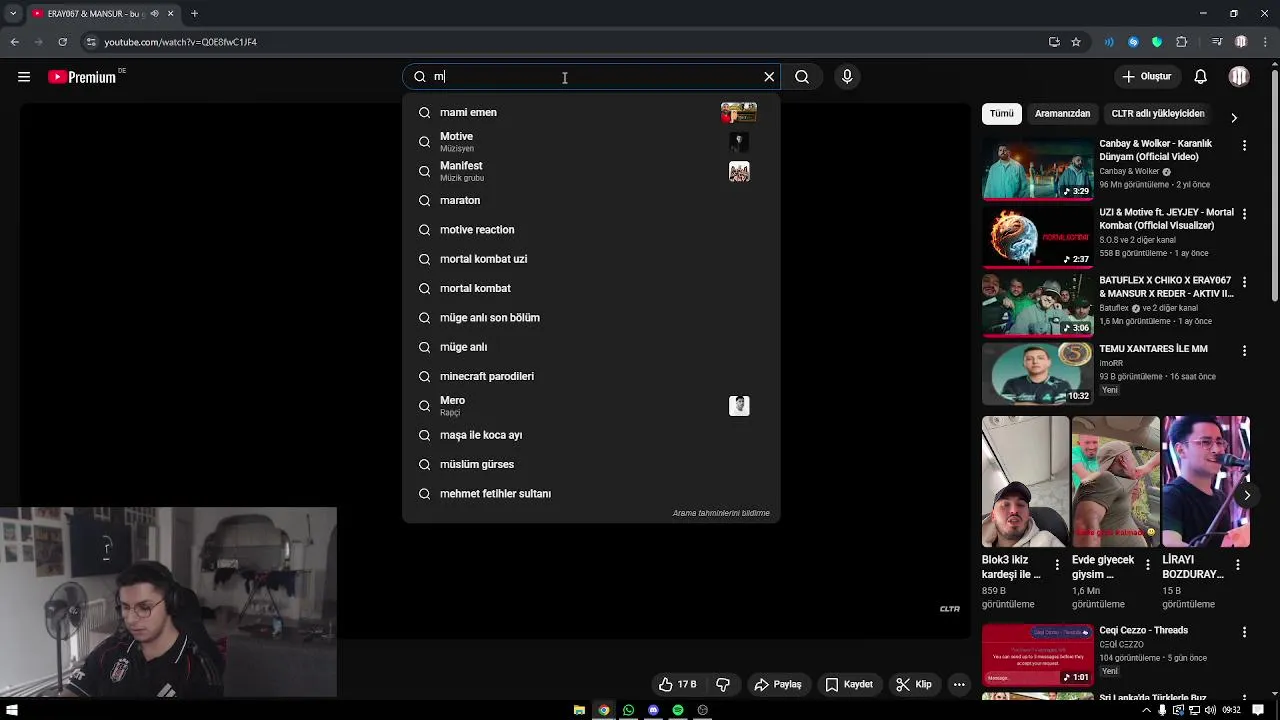Image resolution: width=1280 pixels, height=720 pixels.
Task: Dislike the video
Action: click(723, 684)
